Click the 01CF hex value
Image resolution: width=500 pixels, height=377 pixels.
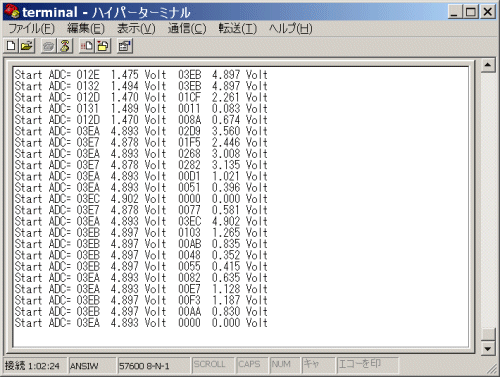189,97
